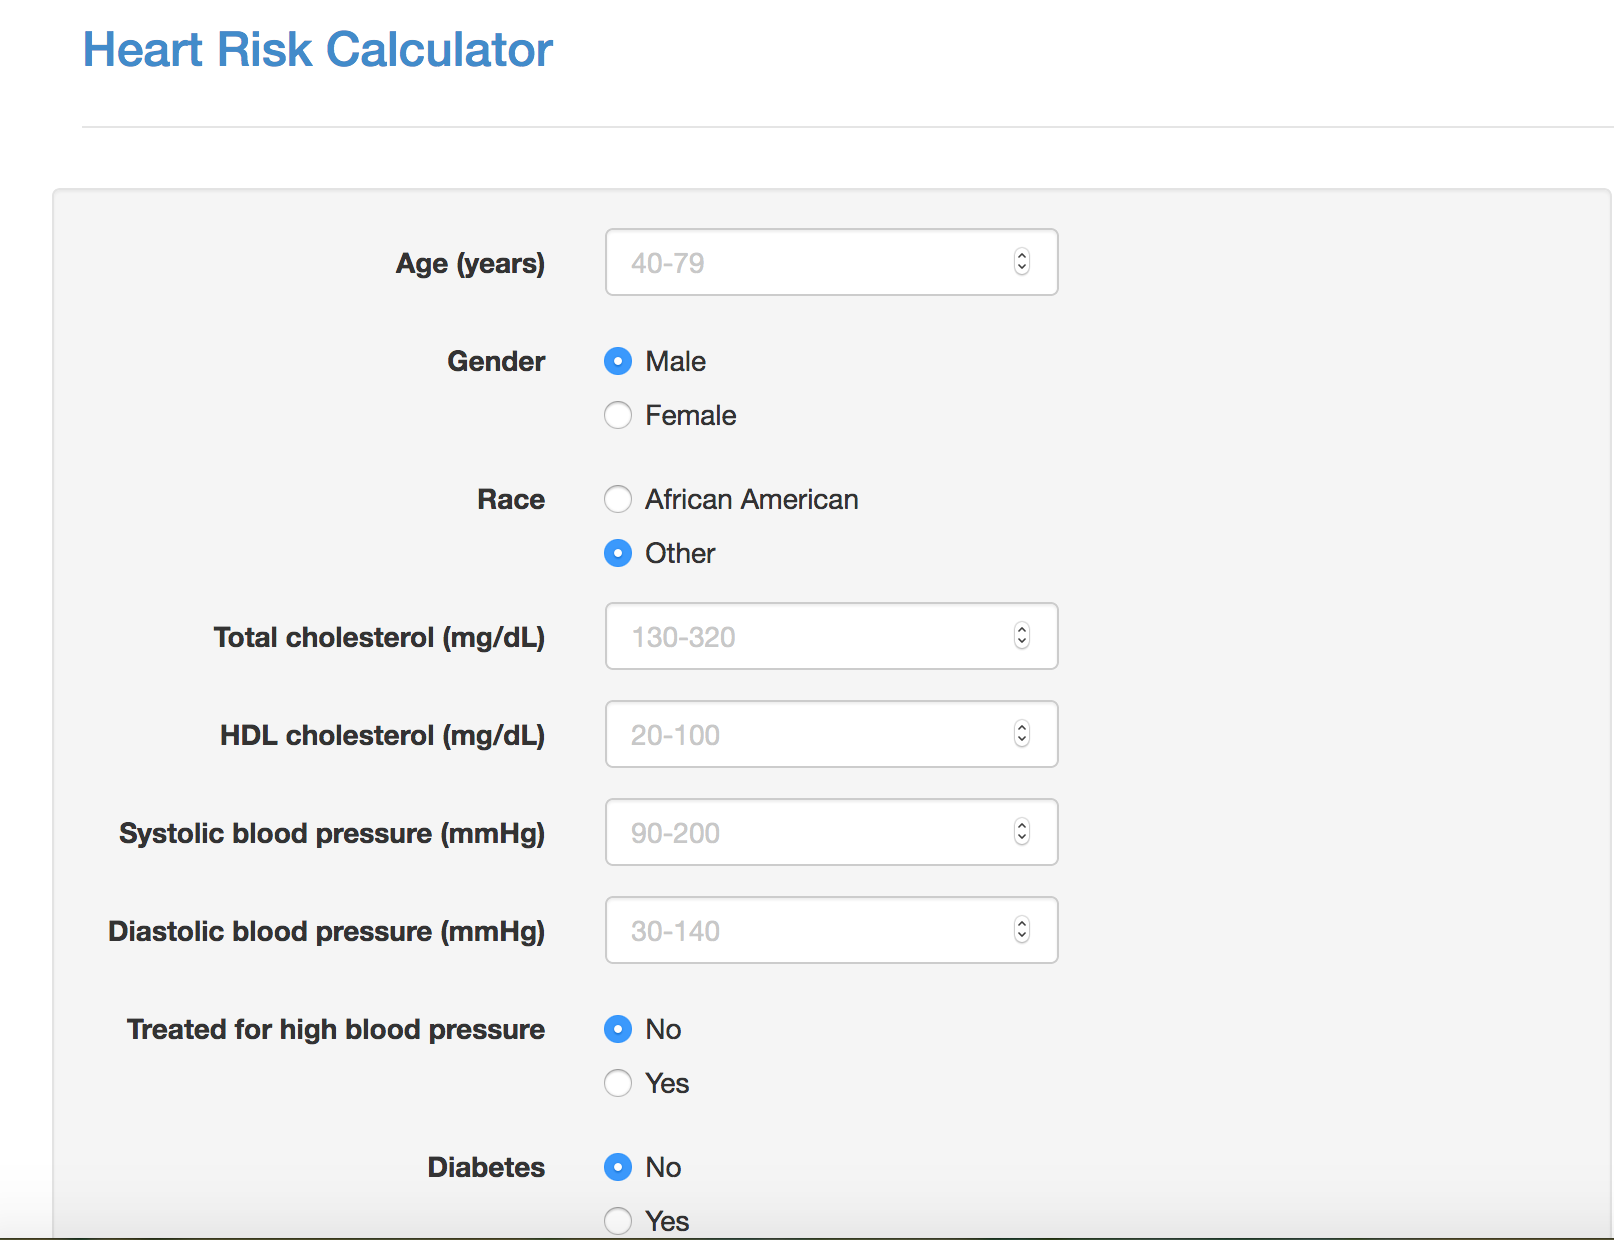Click the Total cholesterol stepper arrows
The width and height of the screenshot is (1614, 1240).
pos(1021,636)
